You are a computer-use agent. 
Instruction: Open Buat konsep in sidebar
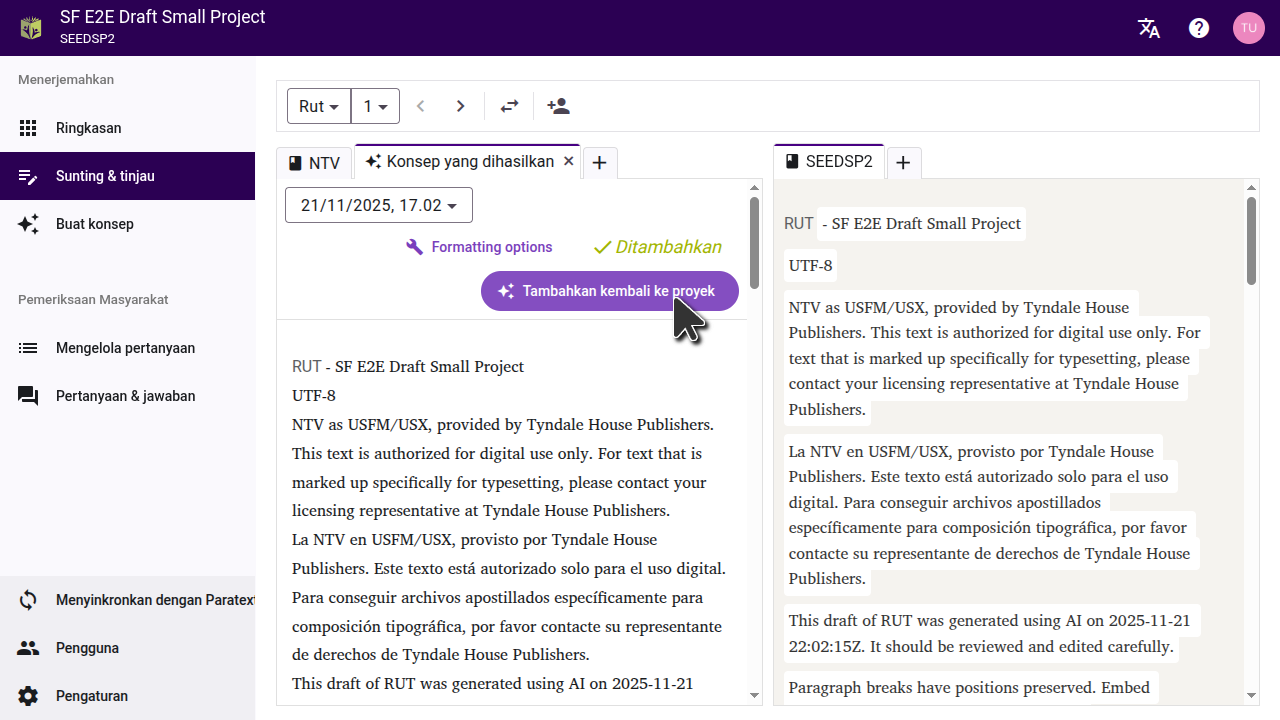click(x=94, y=224)
